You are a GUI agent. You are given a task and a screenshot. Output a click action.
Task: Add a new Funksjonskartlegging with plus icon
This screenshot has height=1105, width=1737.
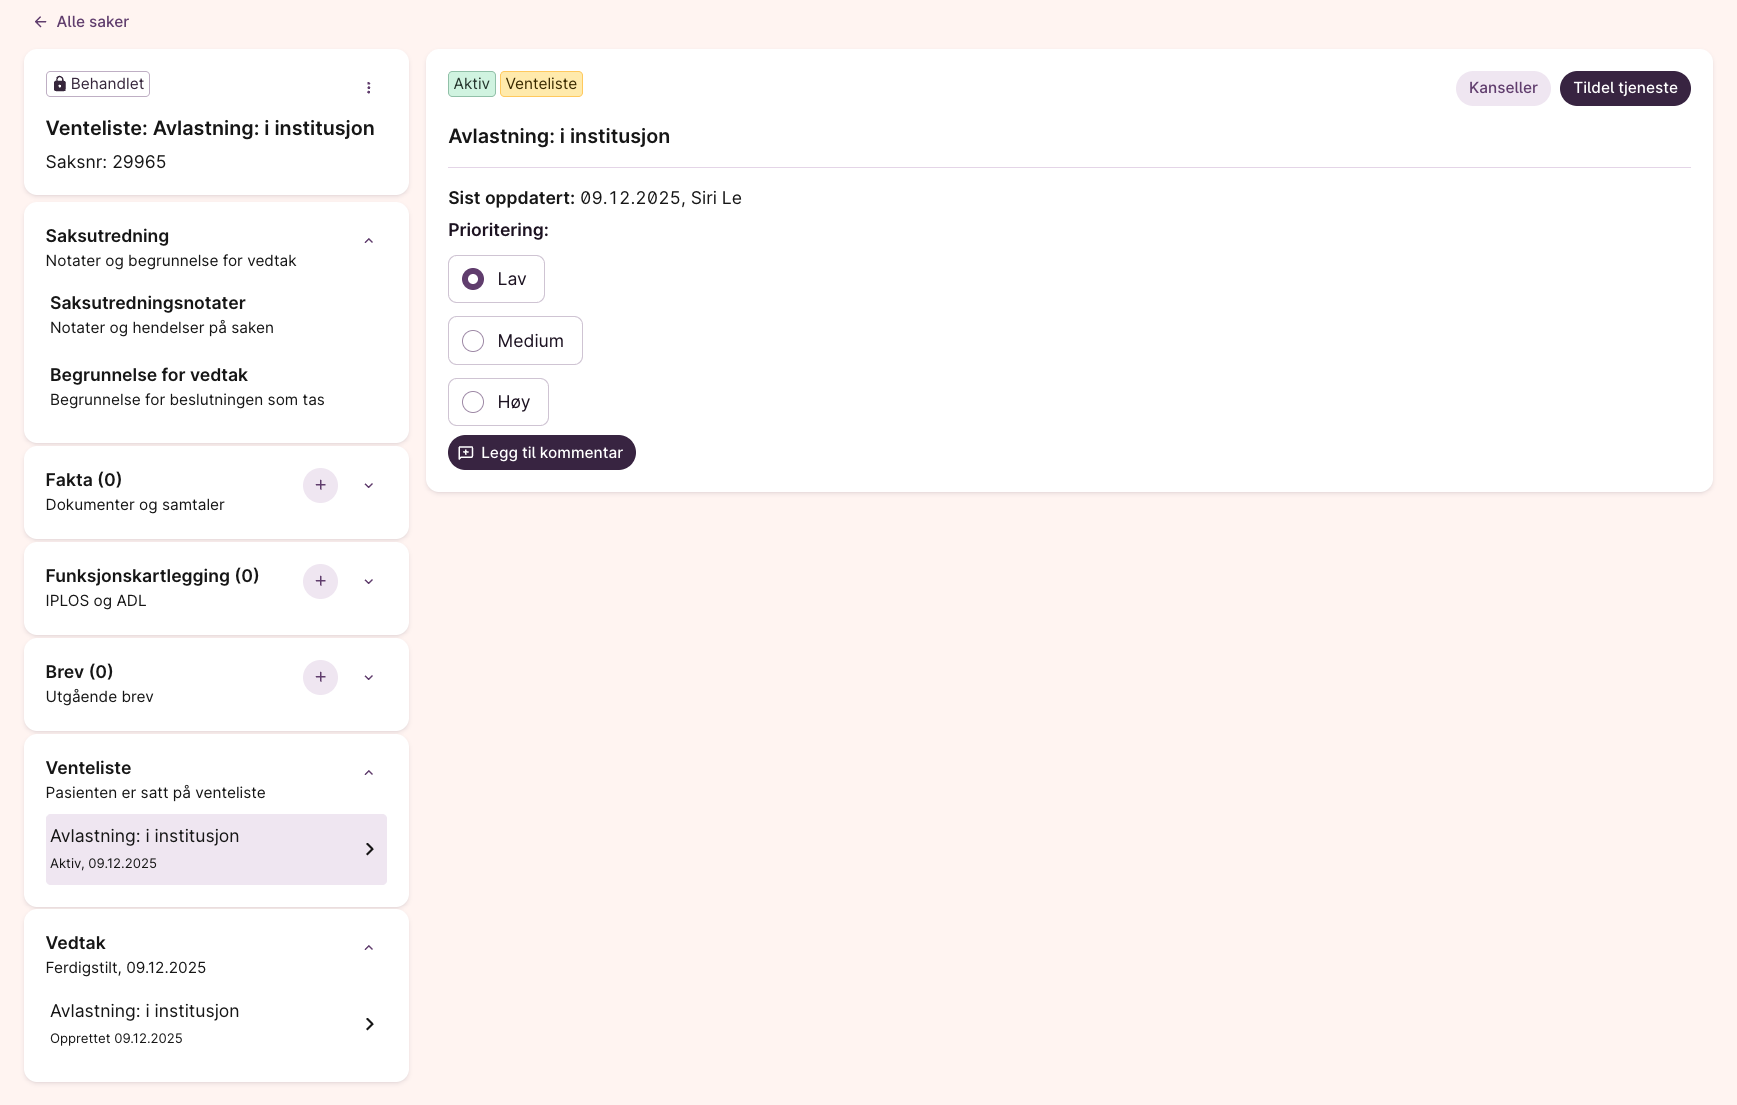(320, 581)
